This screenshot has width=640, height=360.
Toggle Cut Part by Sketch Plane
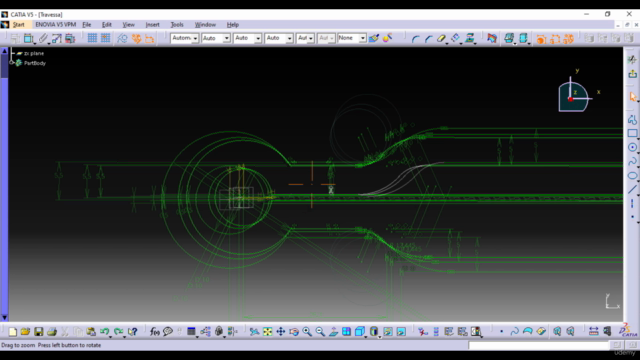[x=492, y=38]
